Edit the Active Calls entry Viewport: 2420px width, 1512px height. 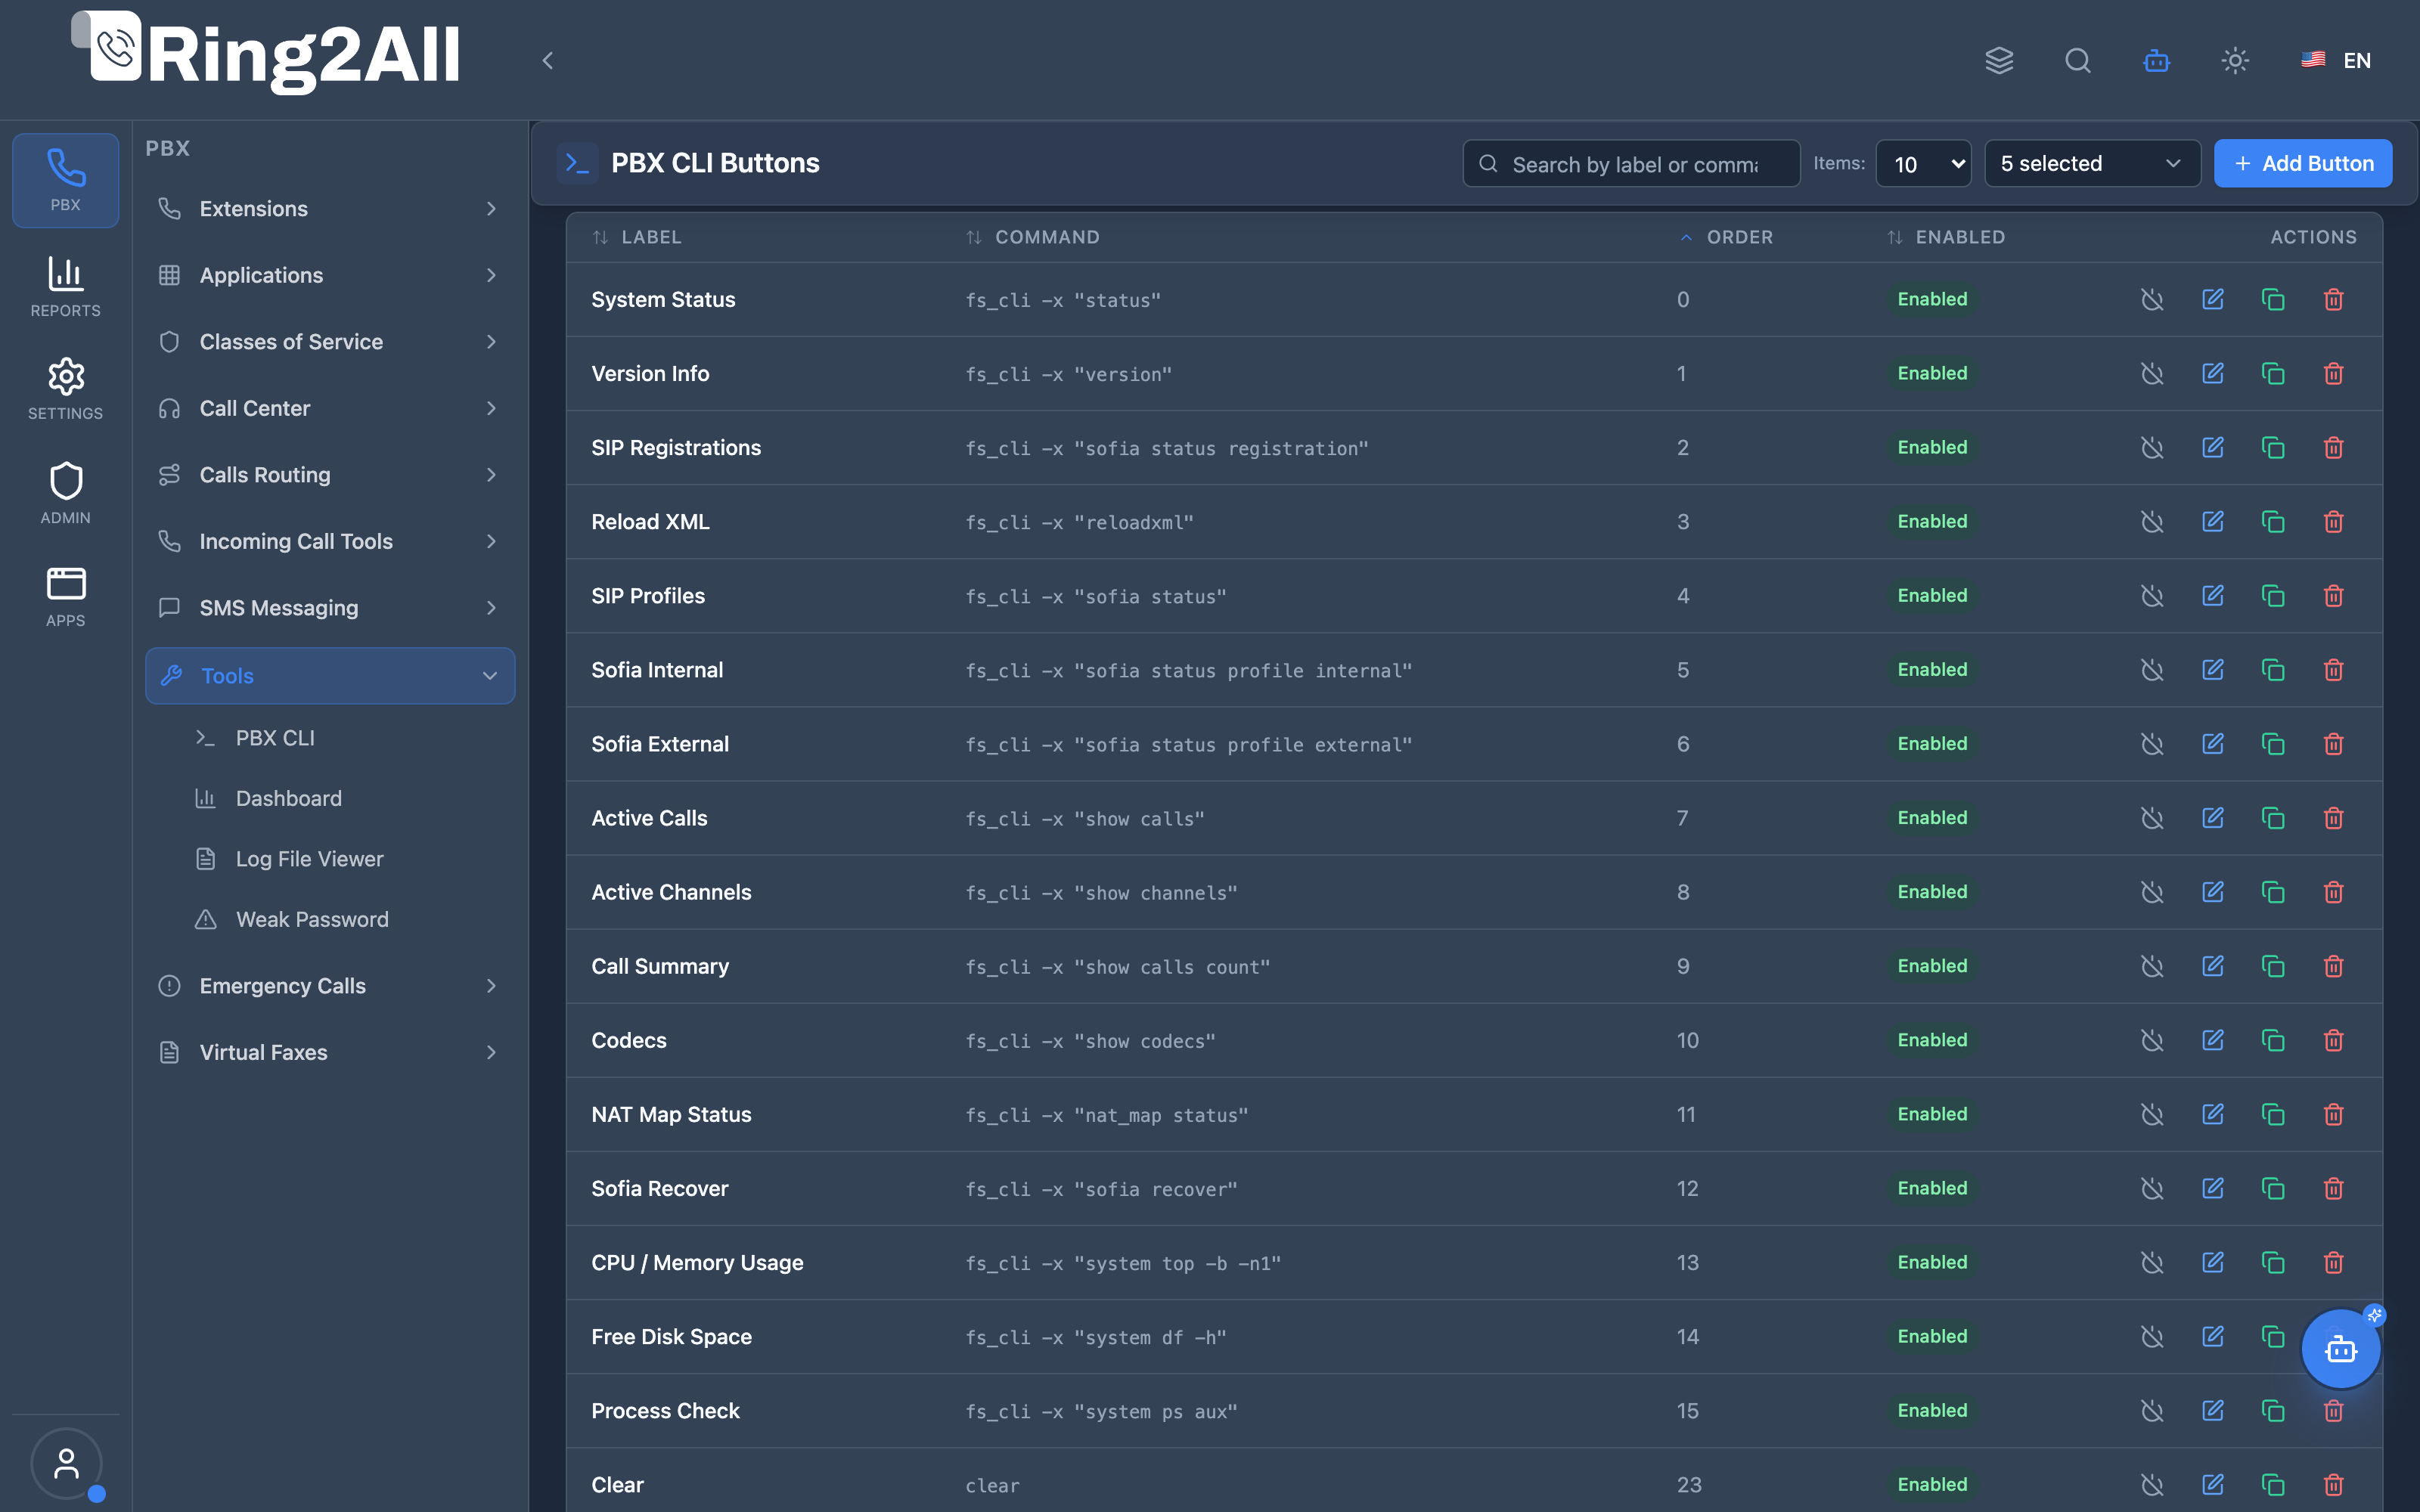(2213, 818)
